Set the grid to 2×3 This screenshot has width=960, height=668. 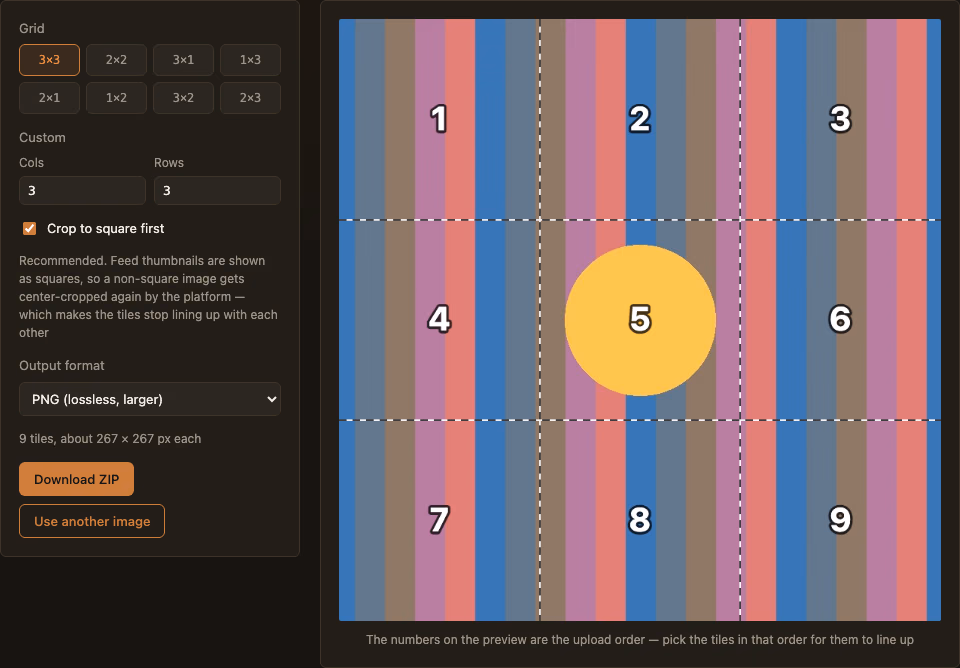250,98
